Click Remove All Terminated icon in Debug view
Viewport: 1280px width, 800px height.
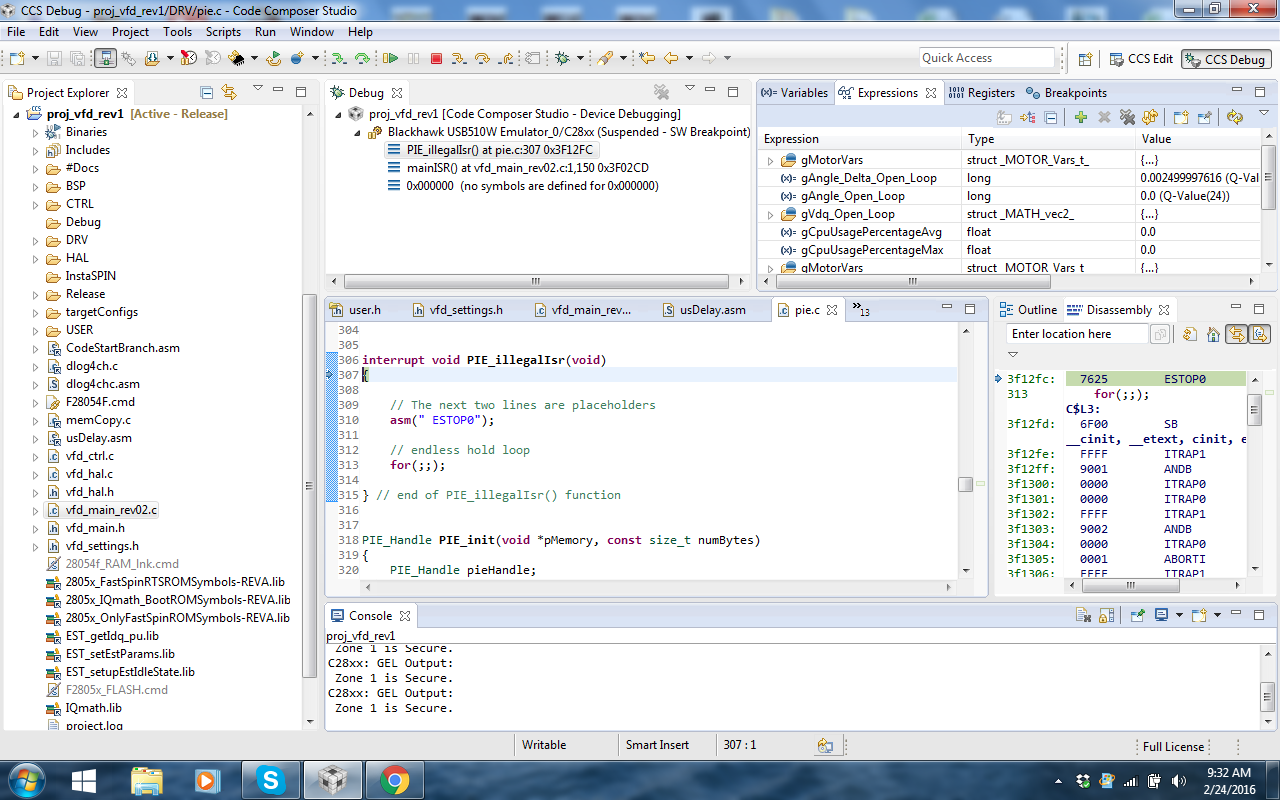661,92
